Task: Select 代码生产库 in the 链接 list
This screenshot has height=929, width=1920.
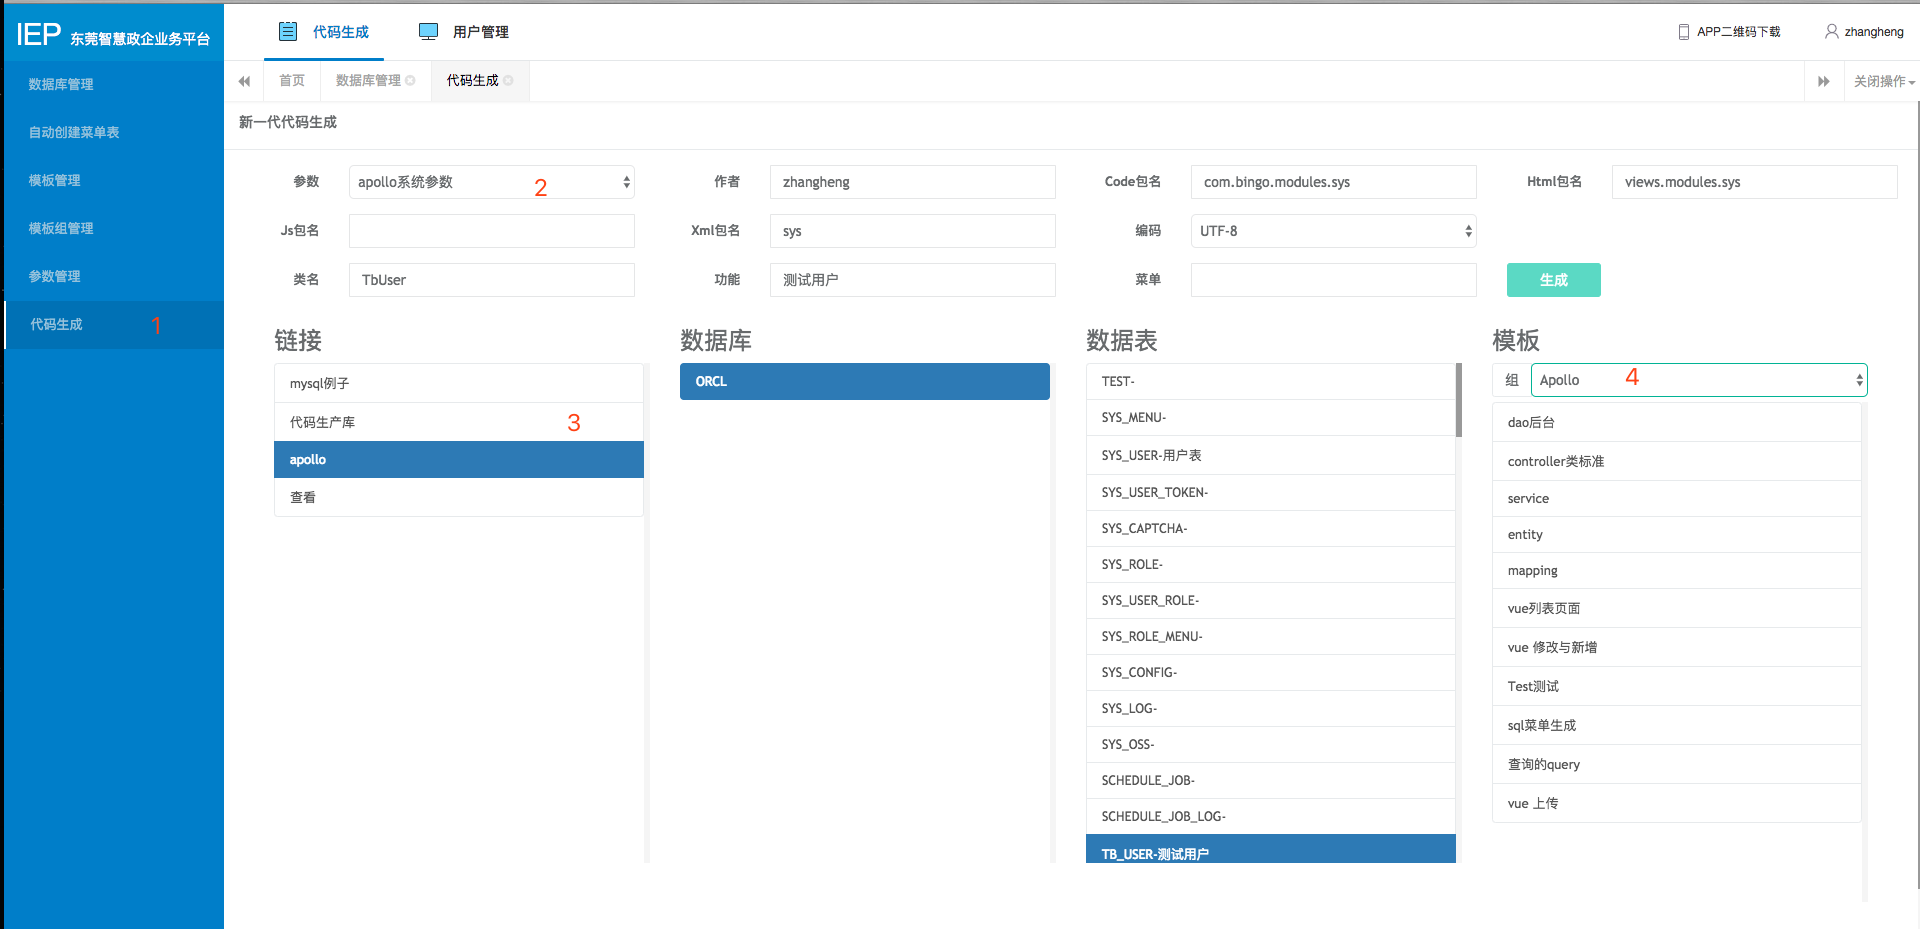Action: (x=459, y=422)
